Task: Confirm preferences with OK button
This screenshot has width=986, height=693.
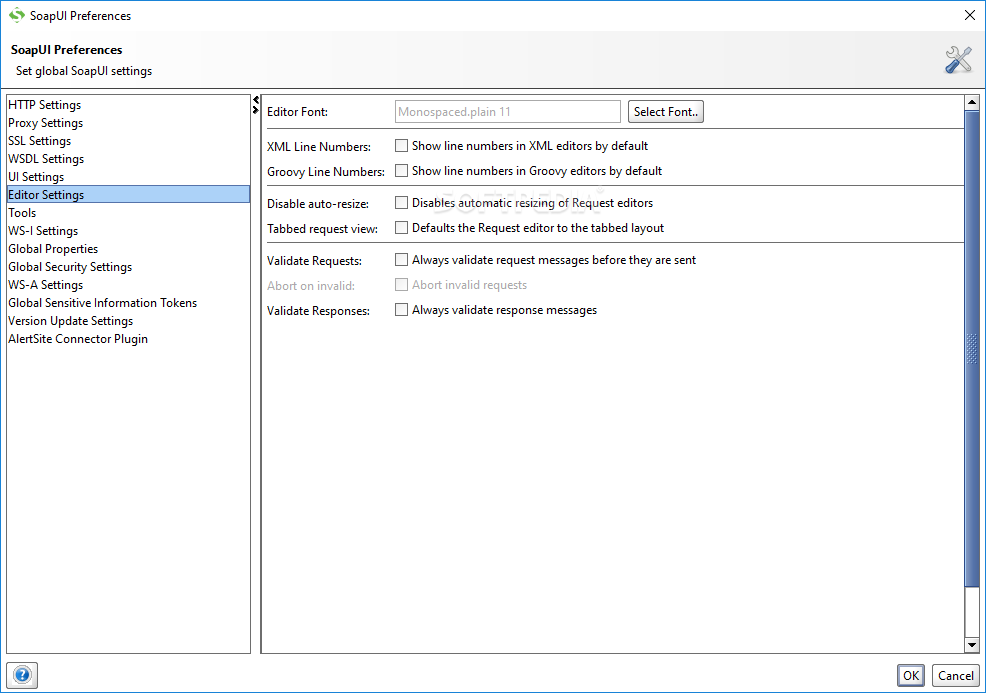Action: coord(911,676)
